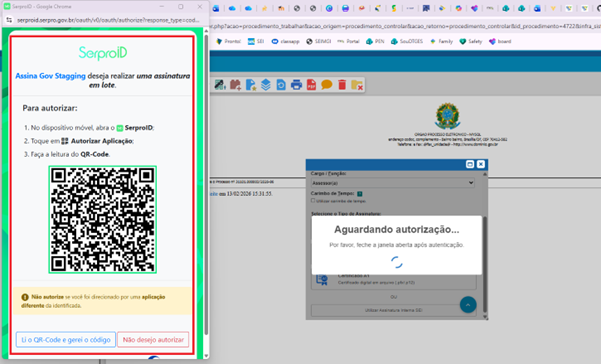Image resolution: width=601 pixels, height=364 pixels.
Task: Click the document with star icon in SEI toolbar
Action: pyautogui.click(x=251, y=85)
